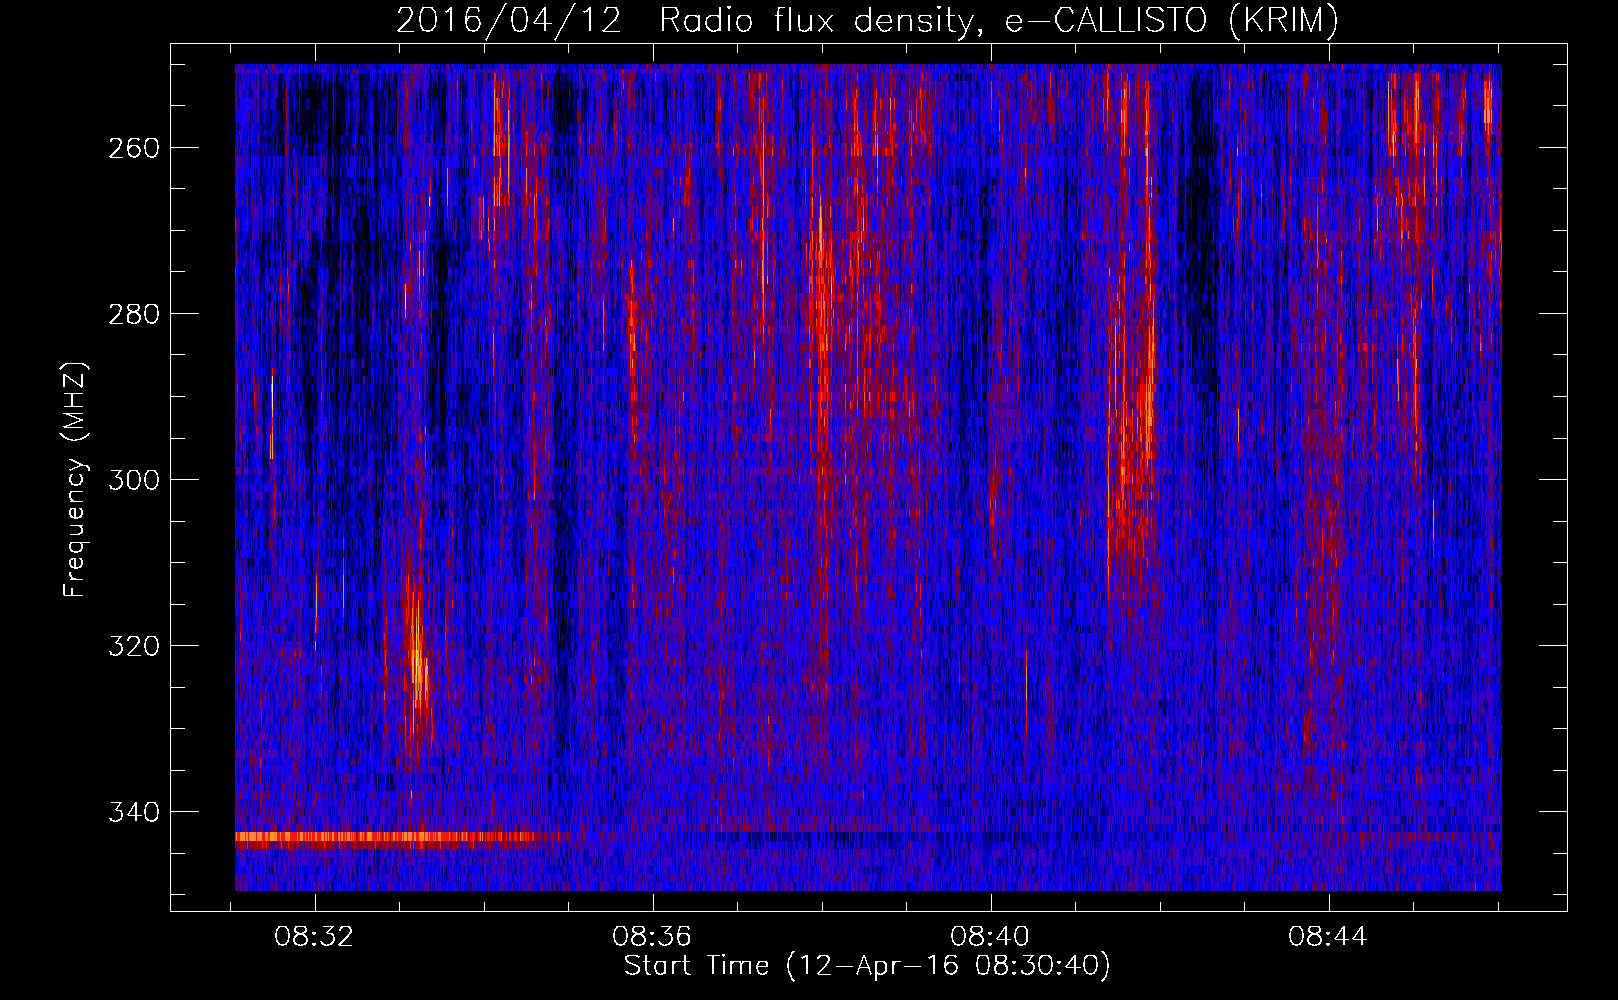Click the 340 frequency tick label
The width and height of the screenshot is (1618, 1000).
[x=133, y=812]
